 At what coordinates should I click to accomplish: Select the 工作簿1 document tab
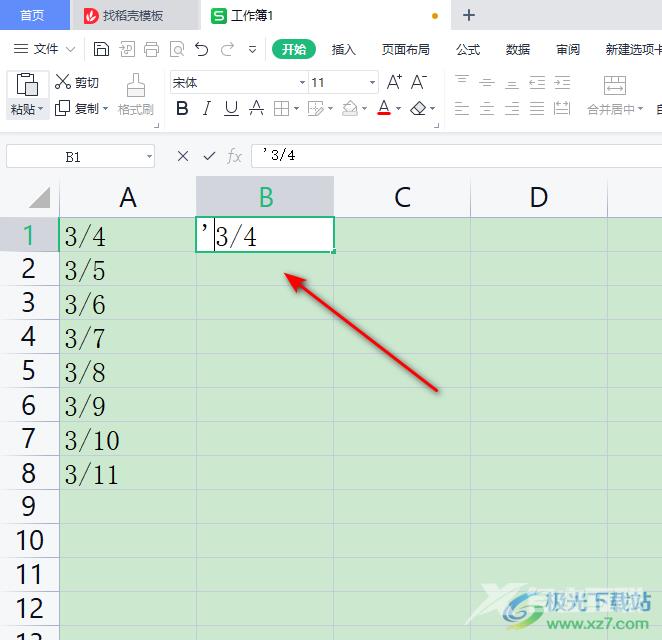click(x=326, y=16)
